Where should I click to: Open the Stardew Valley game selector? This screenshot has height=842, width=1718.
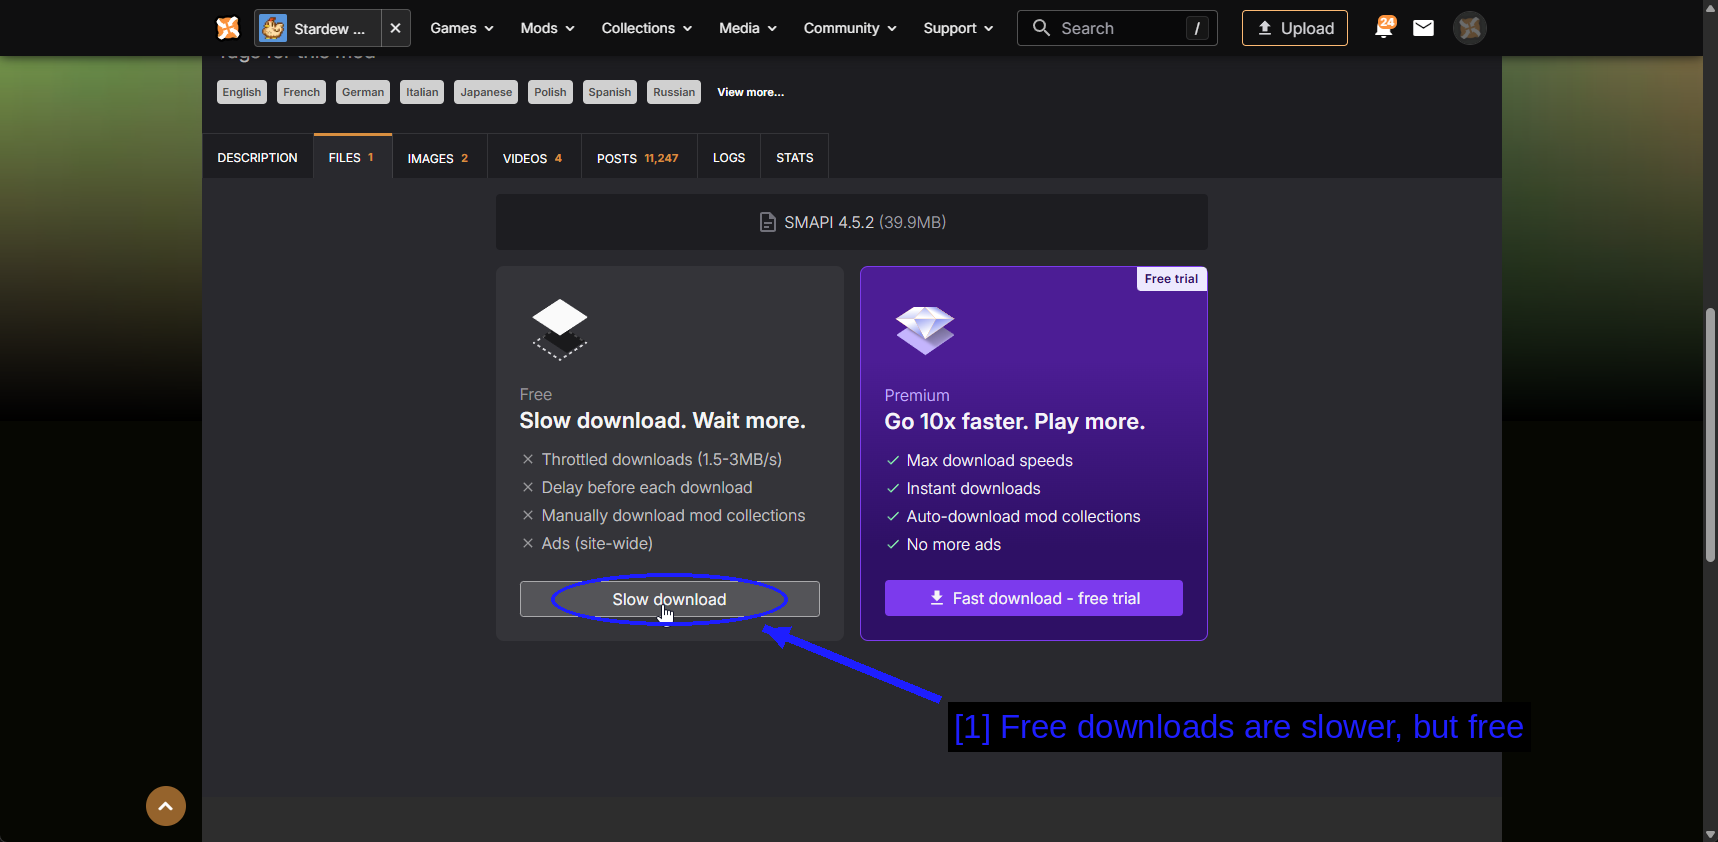pyautogui.click(x=318, y=28)
